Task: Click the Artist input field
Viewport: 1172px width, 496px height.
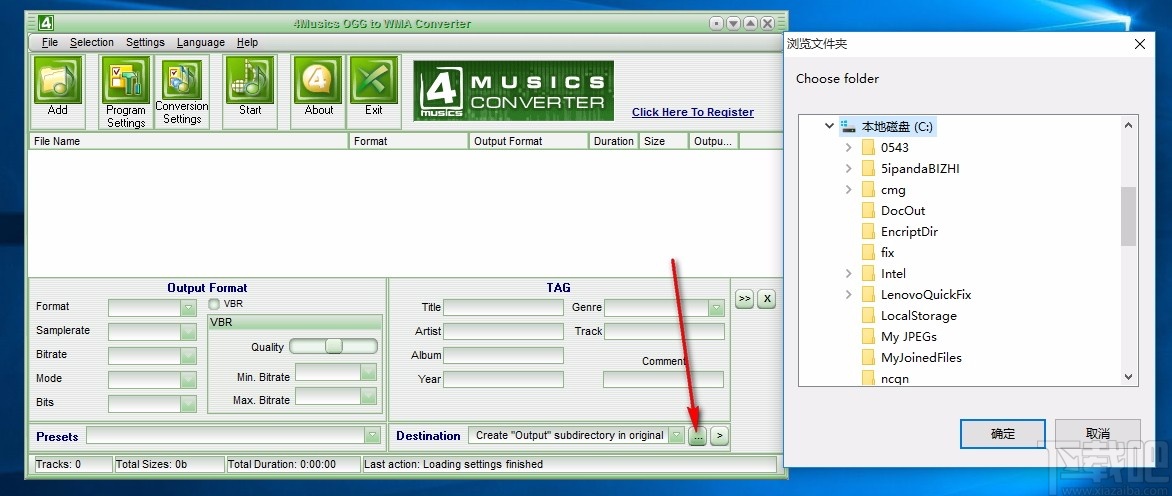Action: 504,331
